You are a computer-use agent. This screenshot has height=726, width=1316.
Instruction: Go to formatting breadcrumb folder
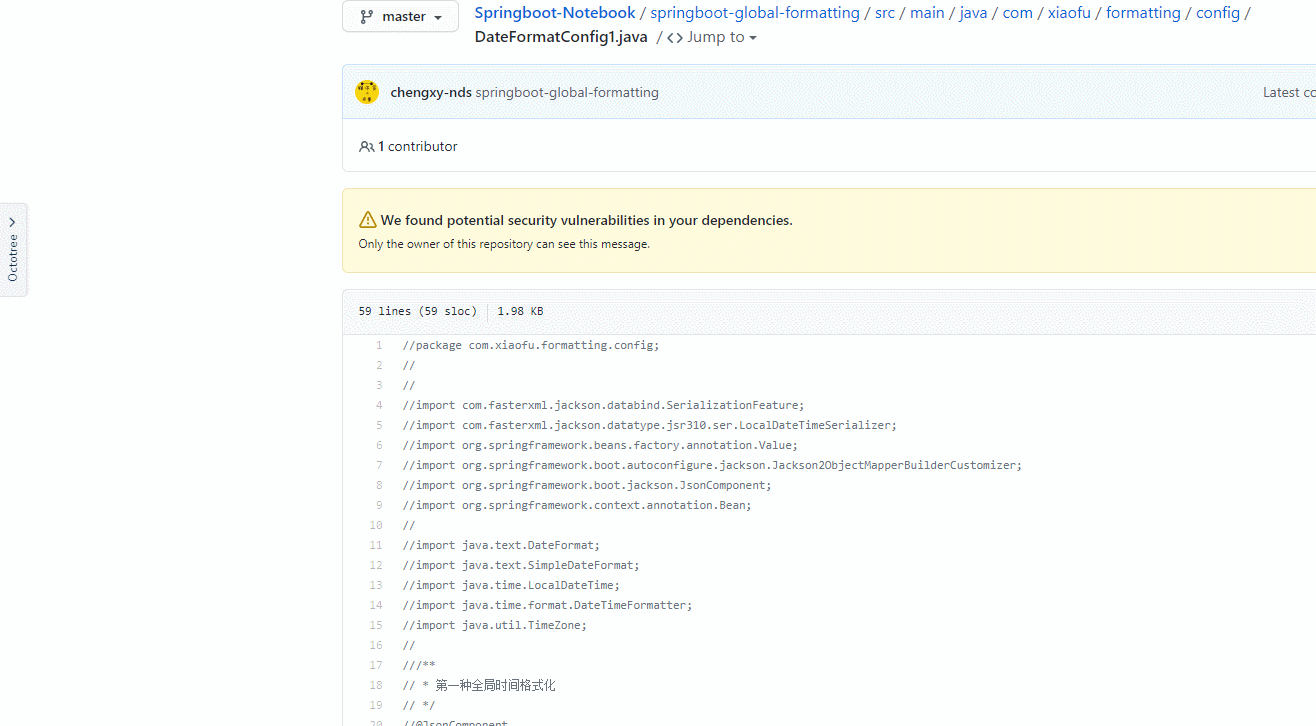(x=1143, y=13)
